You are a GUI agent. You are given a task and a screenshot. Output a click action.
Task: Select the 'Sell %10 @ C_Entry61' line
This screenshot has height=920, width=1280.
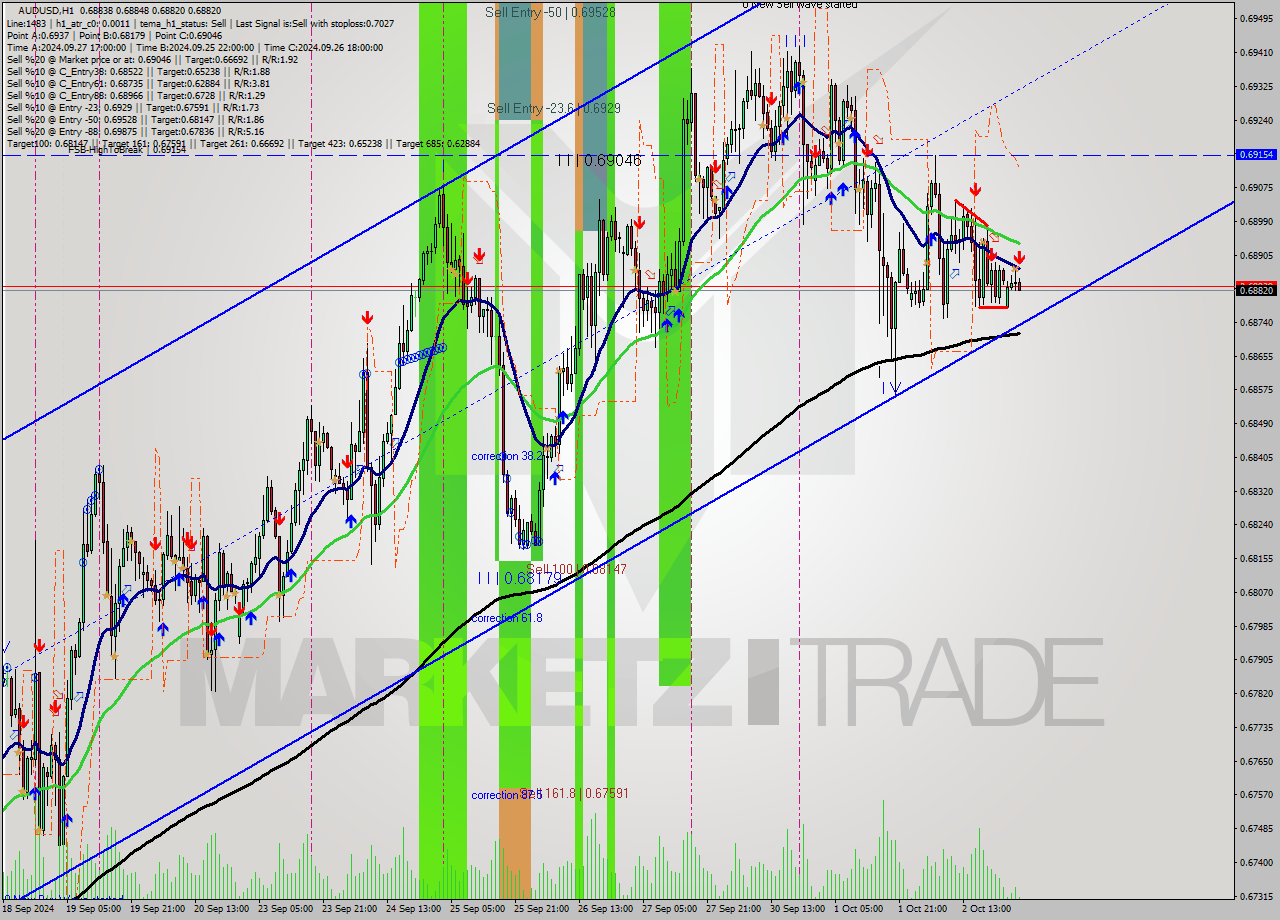point(138,83)
